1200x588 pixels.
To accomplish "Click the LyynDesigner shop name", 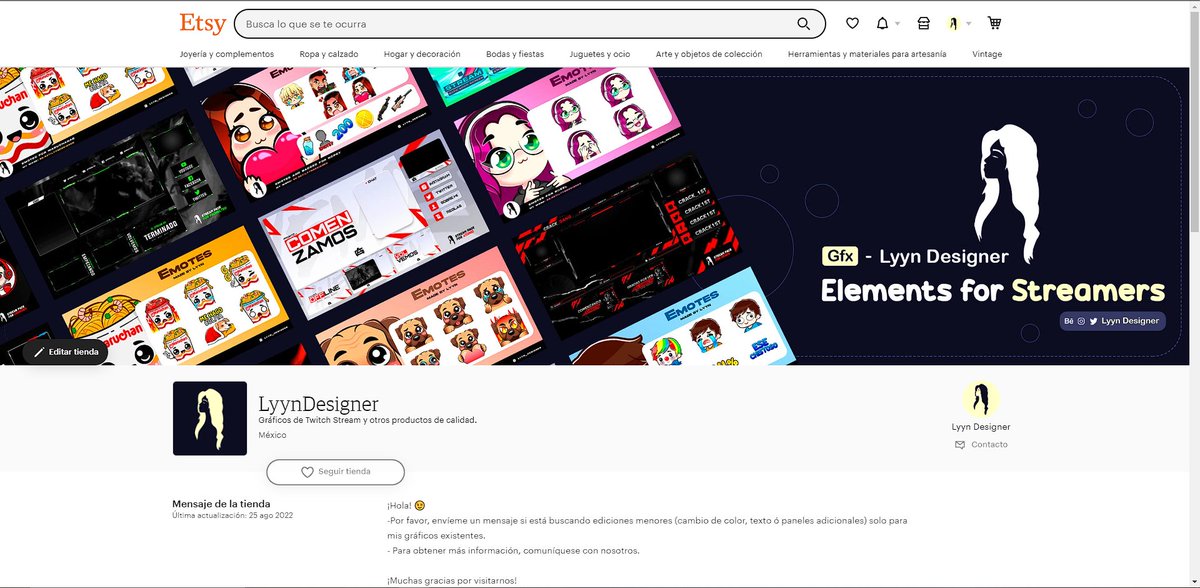I will click(318, 404).
